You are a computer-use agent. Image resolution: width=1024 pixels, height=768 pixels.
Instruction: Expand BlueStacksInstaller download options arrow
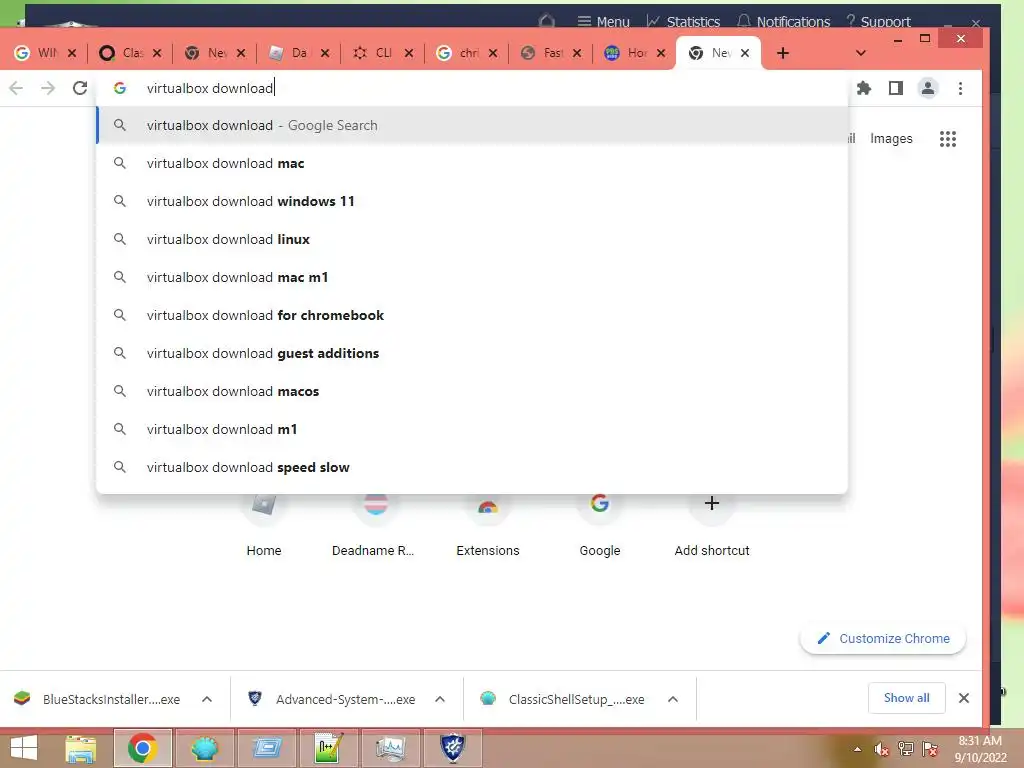(x=207, y=699)
